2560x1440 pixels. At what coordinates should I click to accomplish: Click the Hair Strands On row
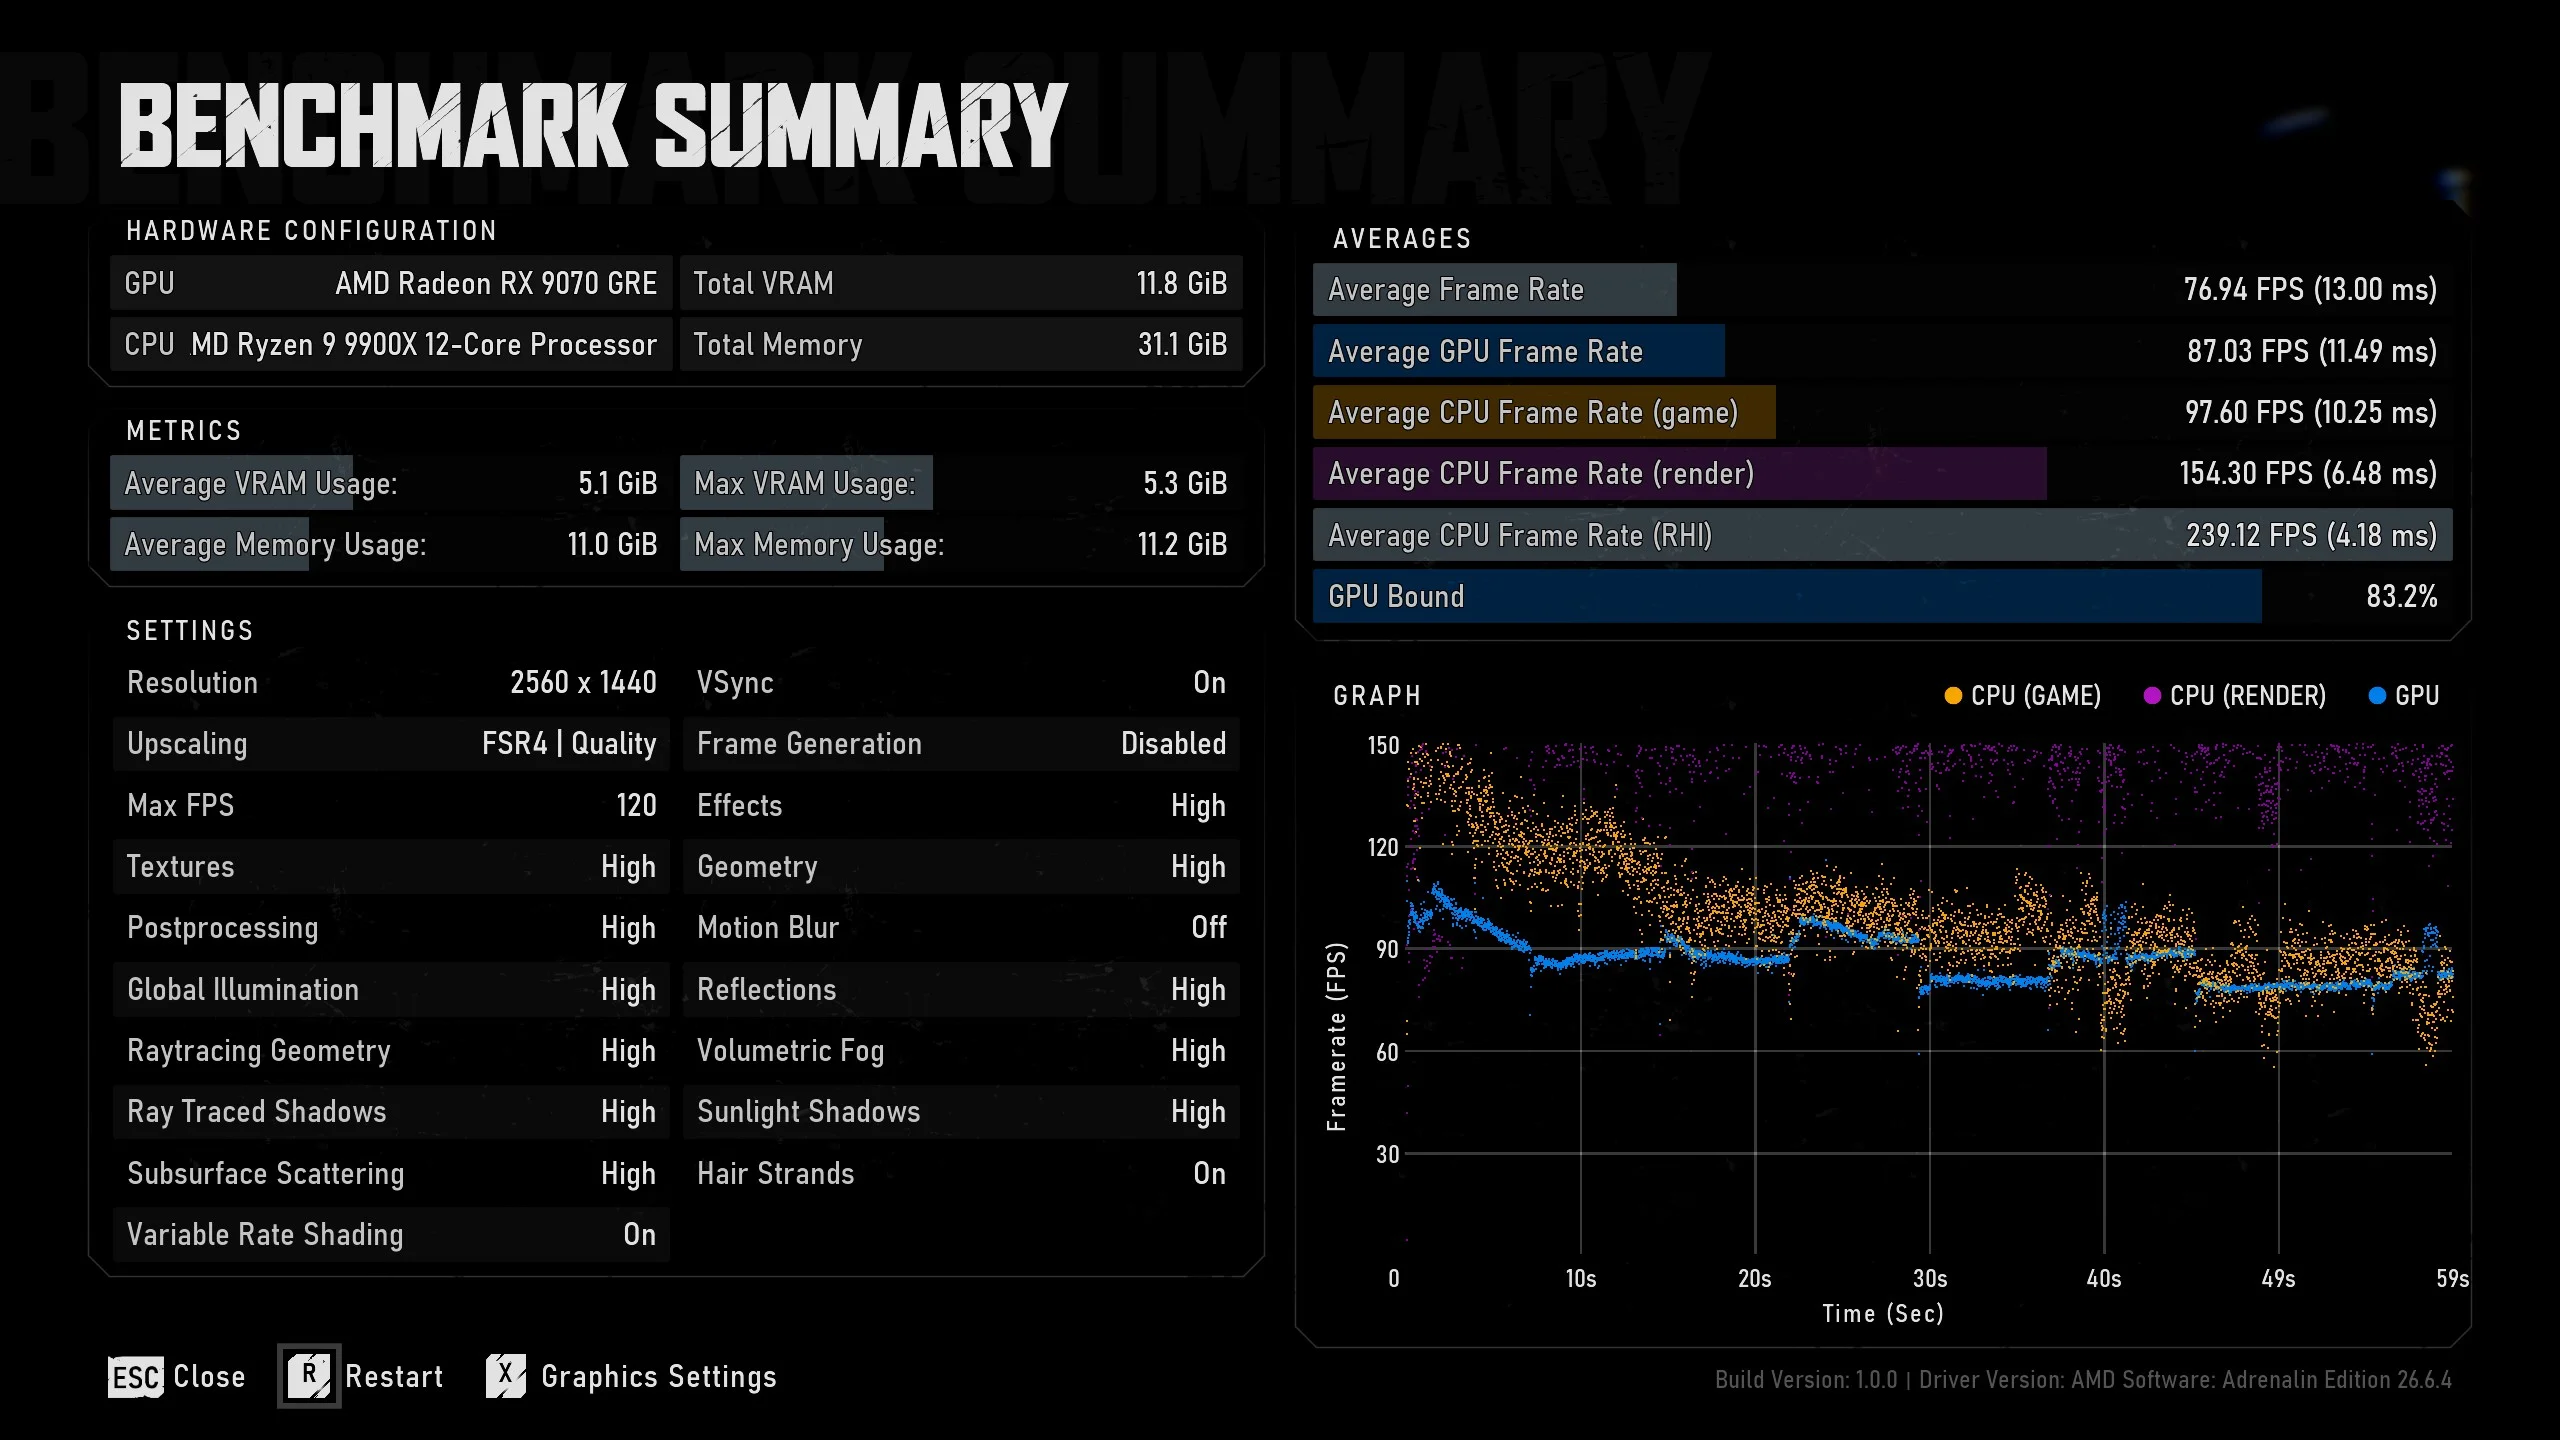[x=961, y=1174]
